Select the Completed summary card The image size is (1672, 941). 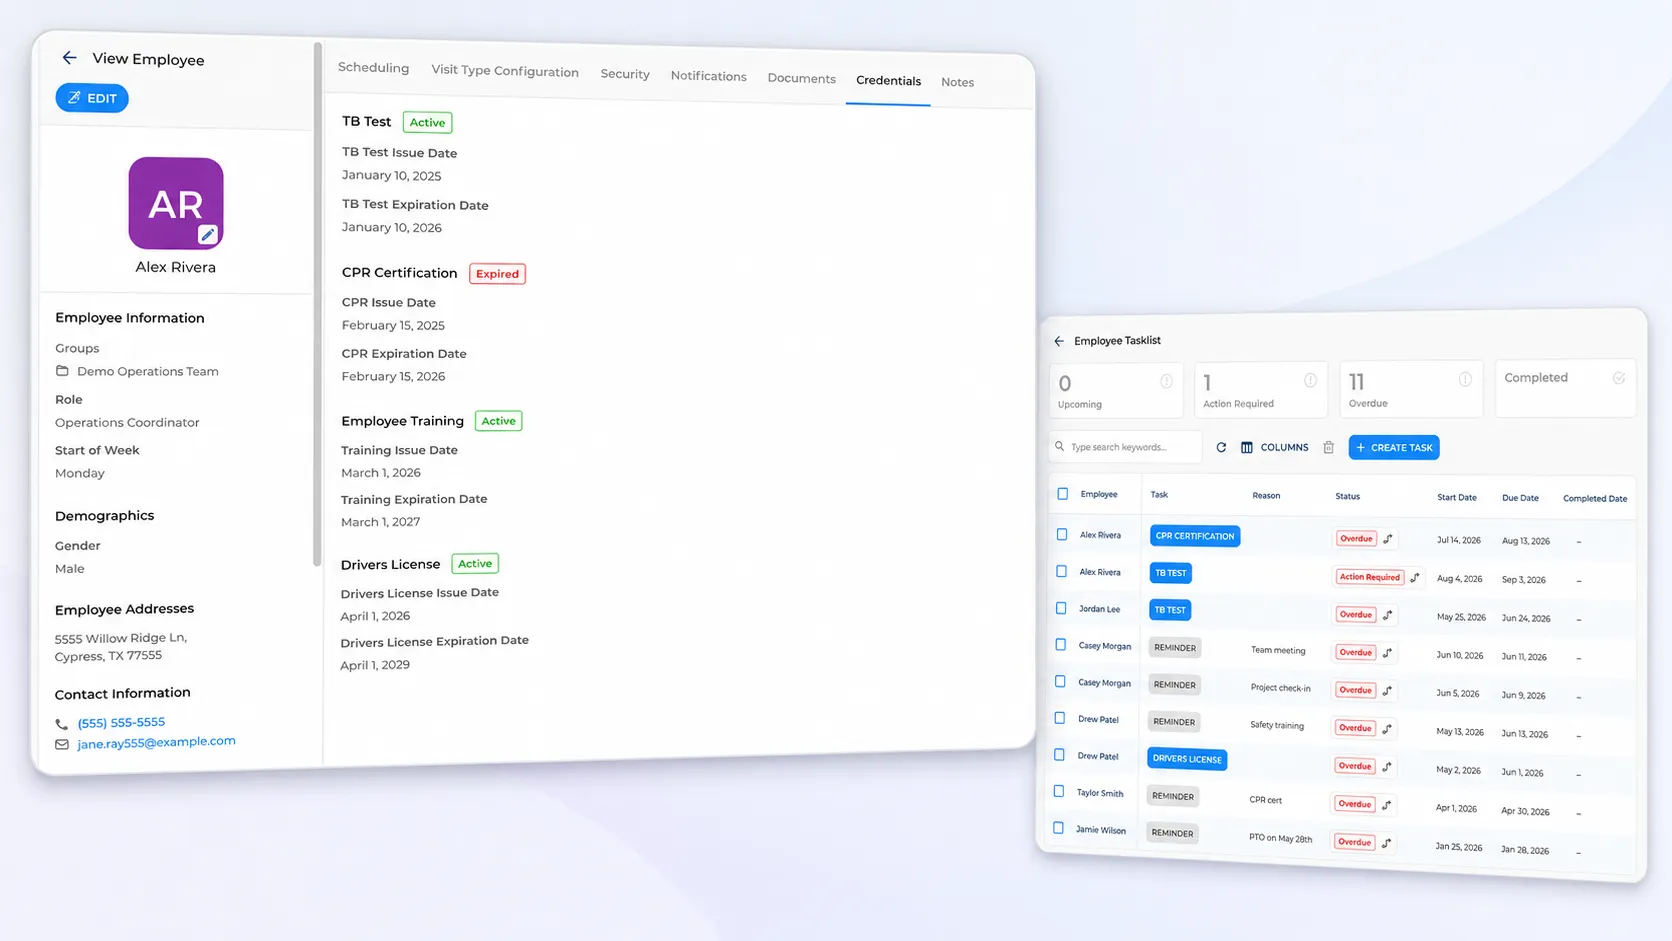(1565, 387)
